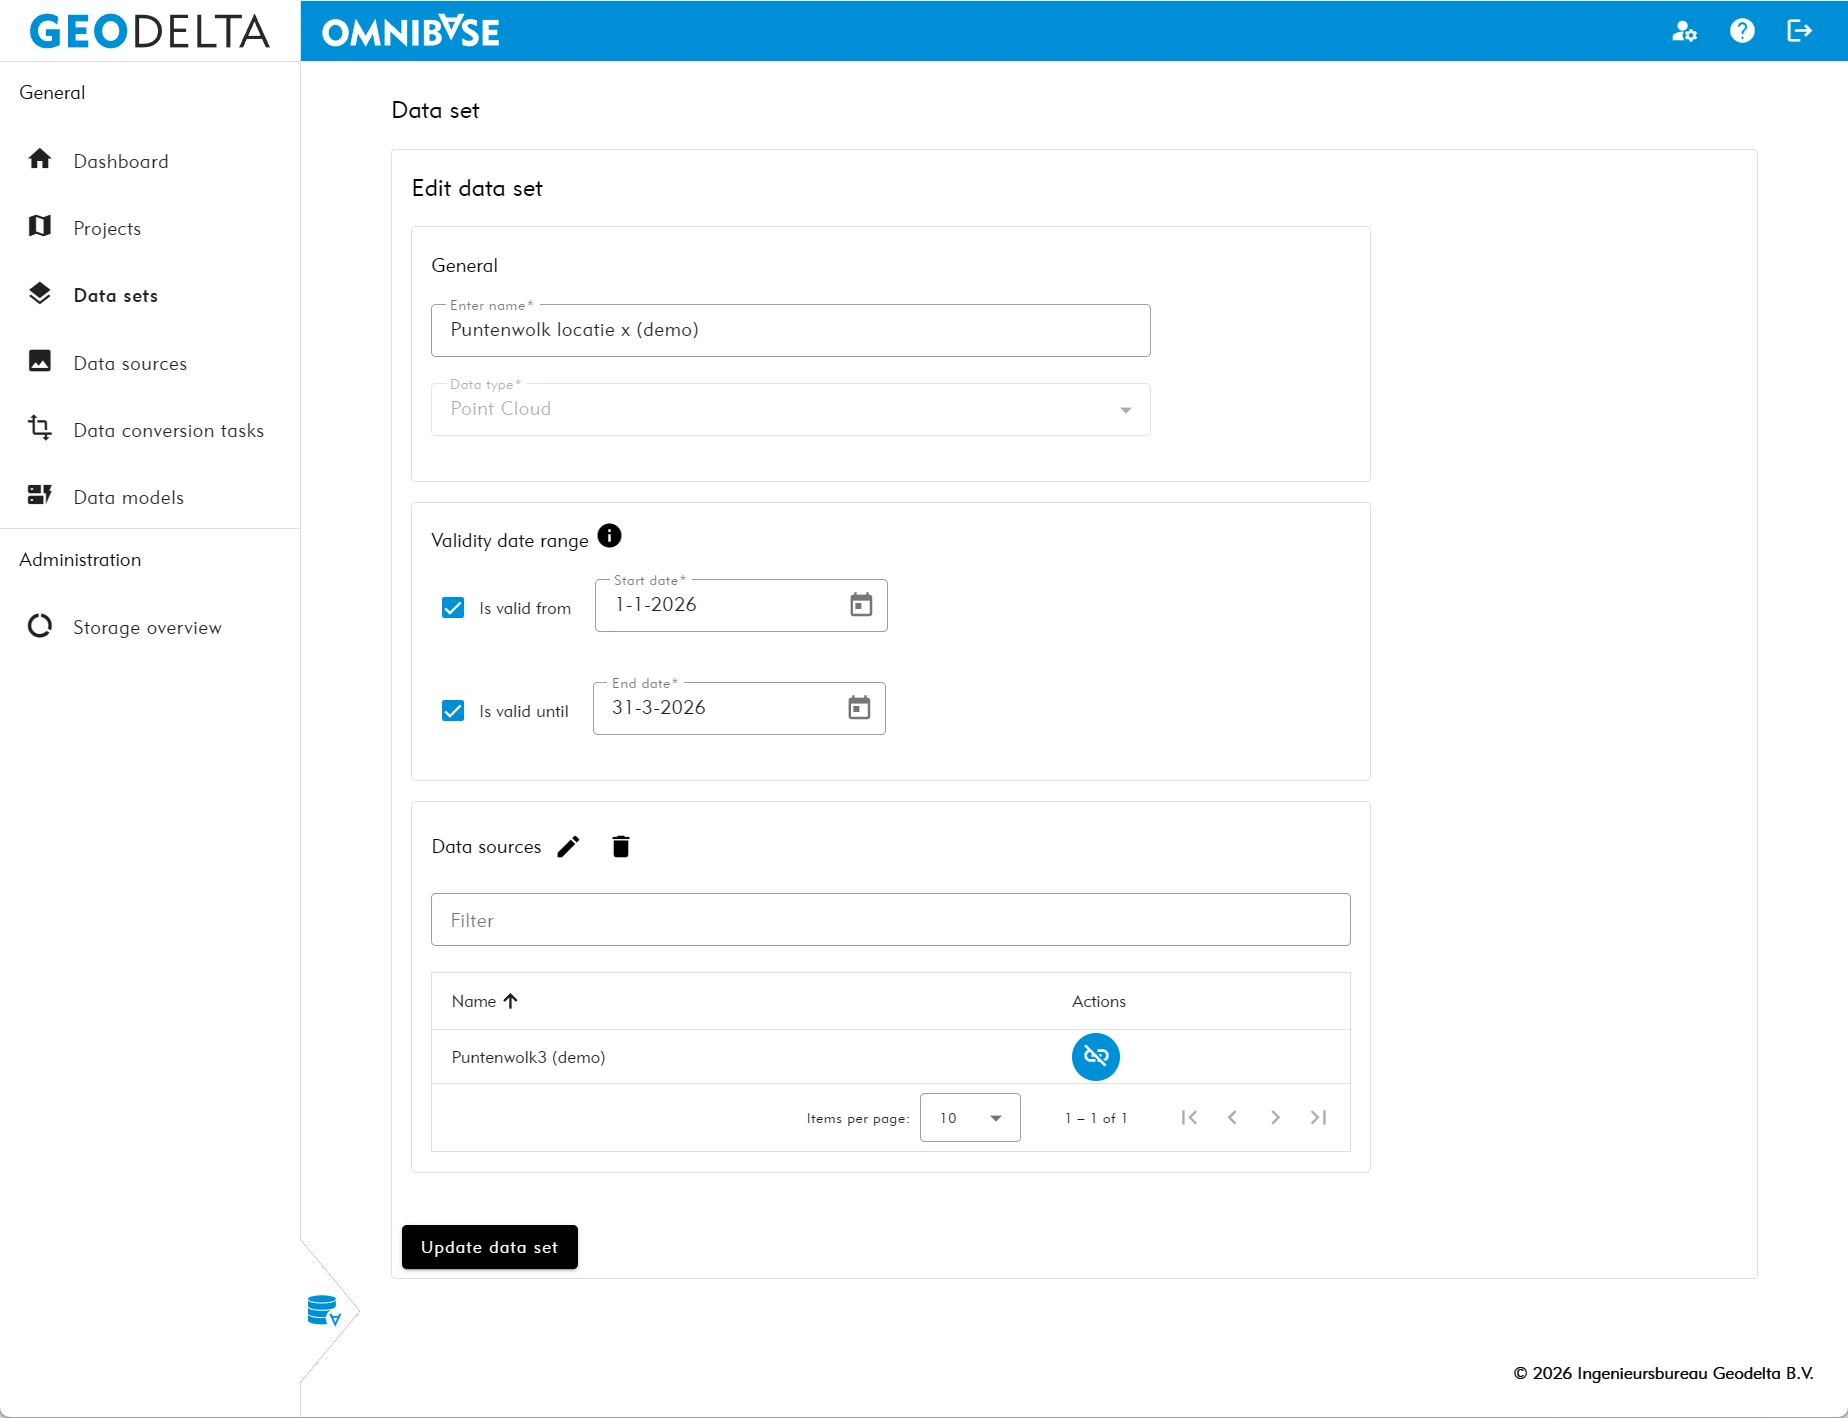Open Dashboard from the sidebar
The height and width of the screenshot is (1418, 1848).
(x=120, y=161)
